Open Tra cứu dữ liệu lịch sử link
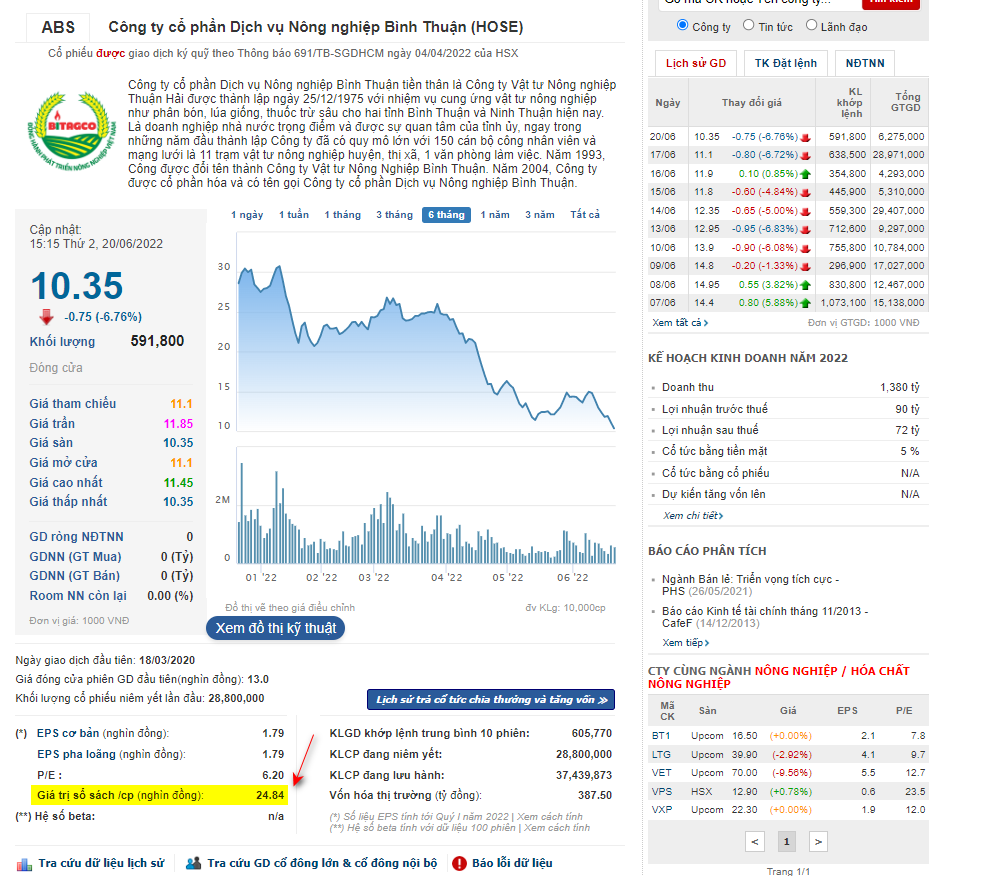 (101, 863)
